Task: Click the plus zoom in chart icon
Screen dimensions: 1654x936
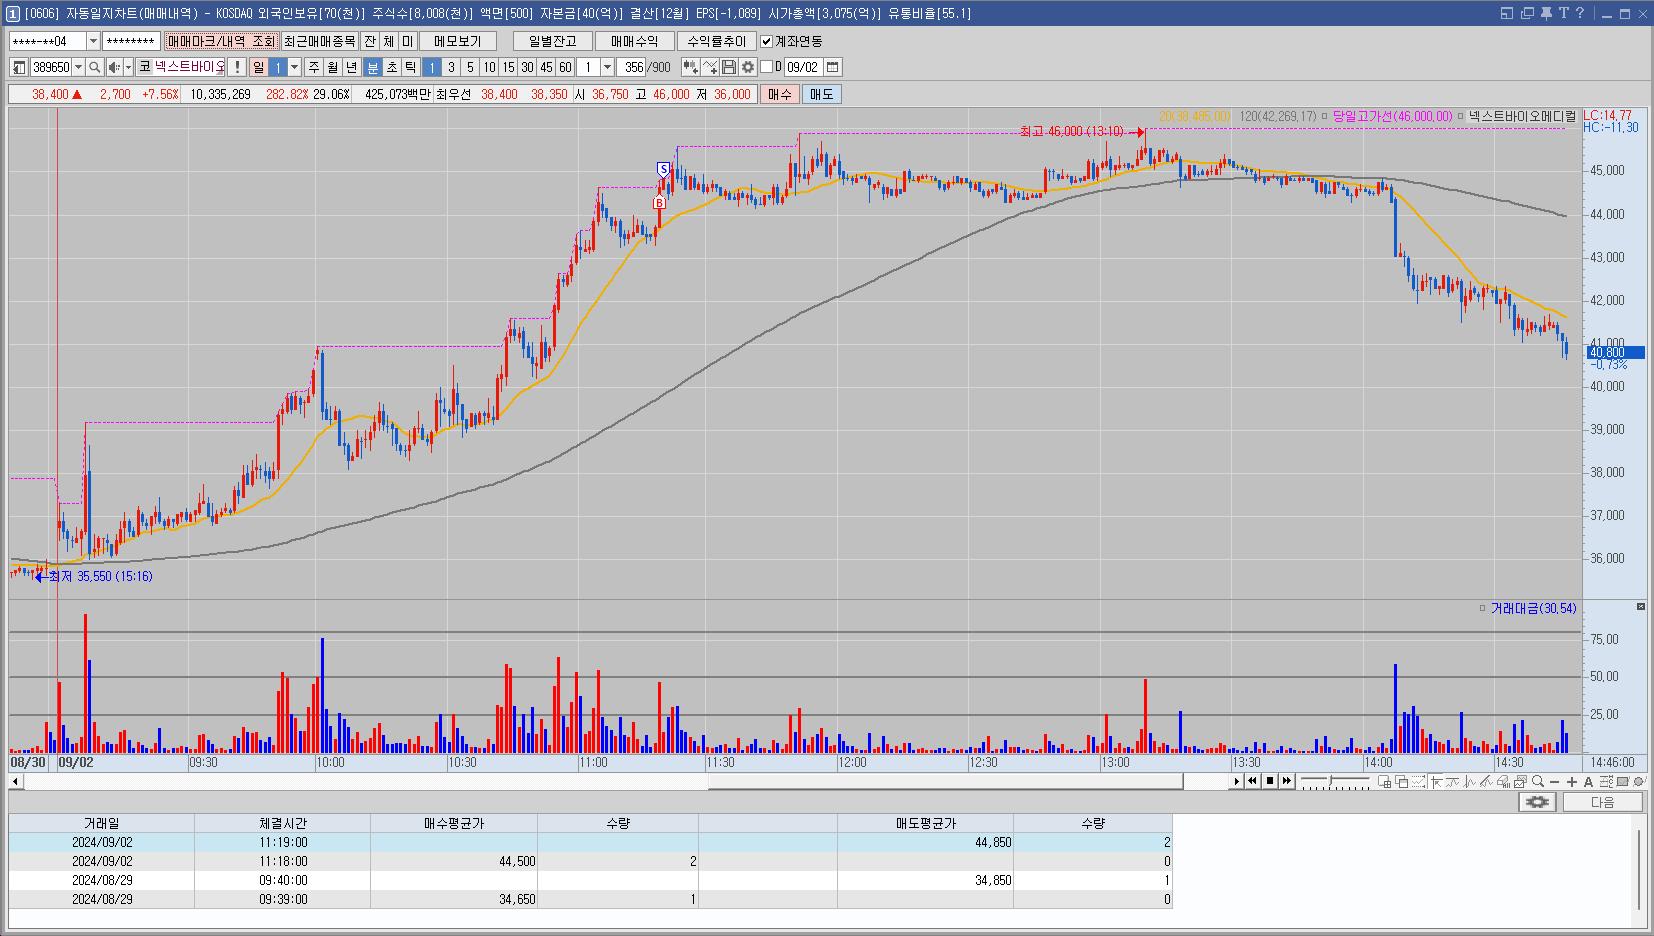Action: (x=1572, y=781)
